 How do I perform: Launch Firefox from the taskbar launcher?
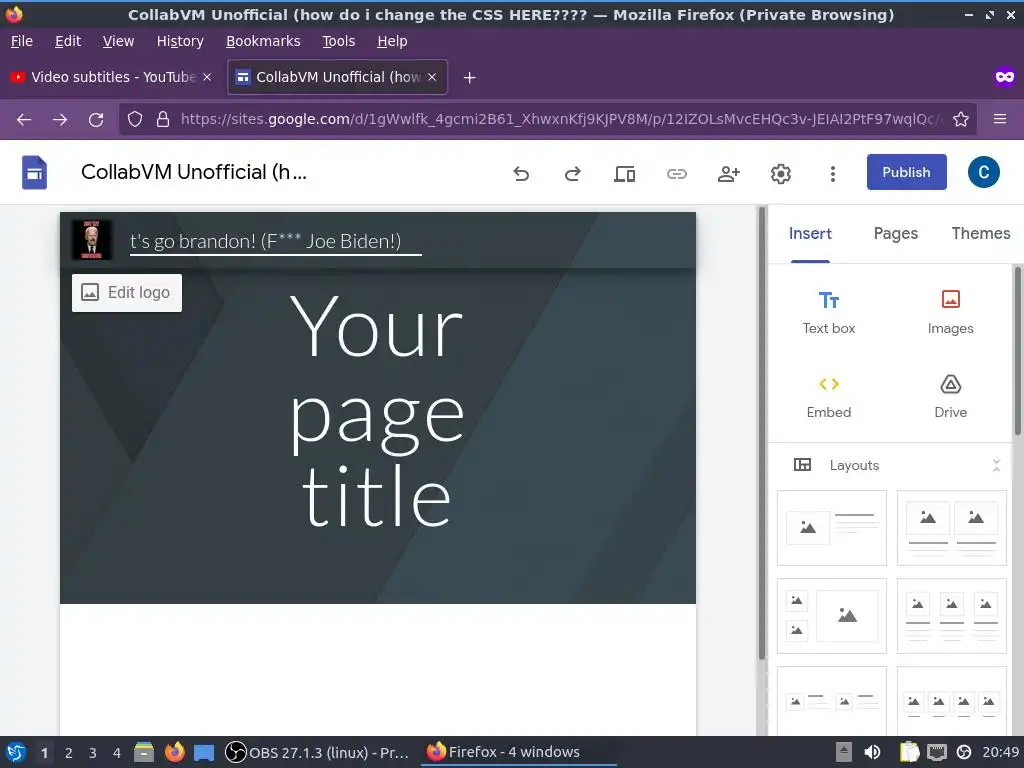pos(174,752)
